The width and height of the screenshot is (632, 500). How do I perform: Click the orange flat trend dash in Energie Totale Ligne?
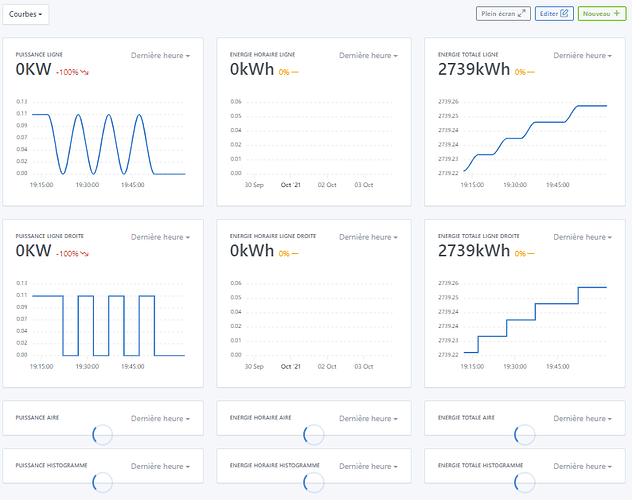click(531, 73)
